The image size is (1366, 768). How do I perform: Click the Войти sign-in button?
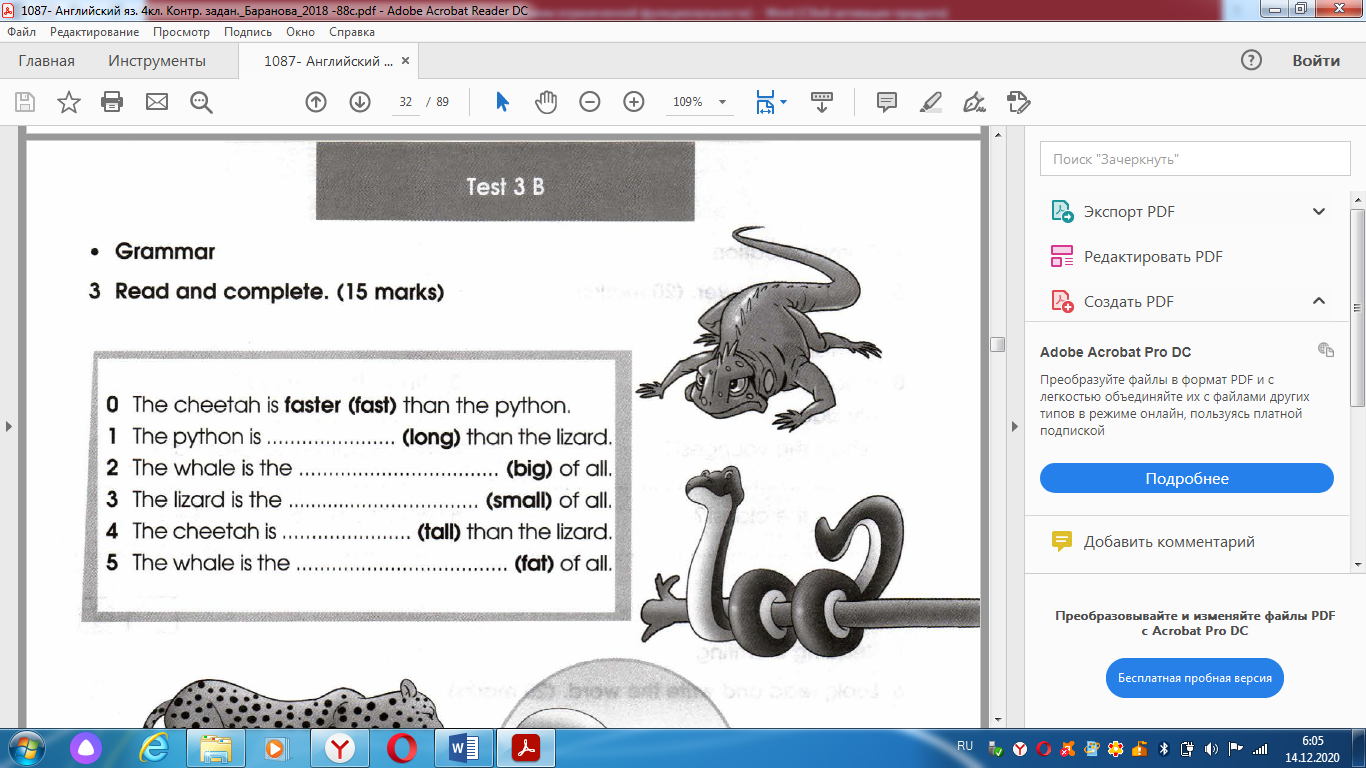pyautogui.click(x=1316, y=60)
